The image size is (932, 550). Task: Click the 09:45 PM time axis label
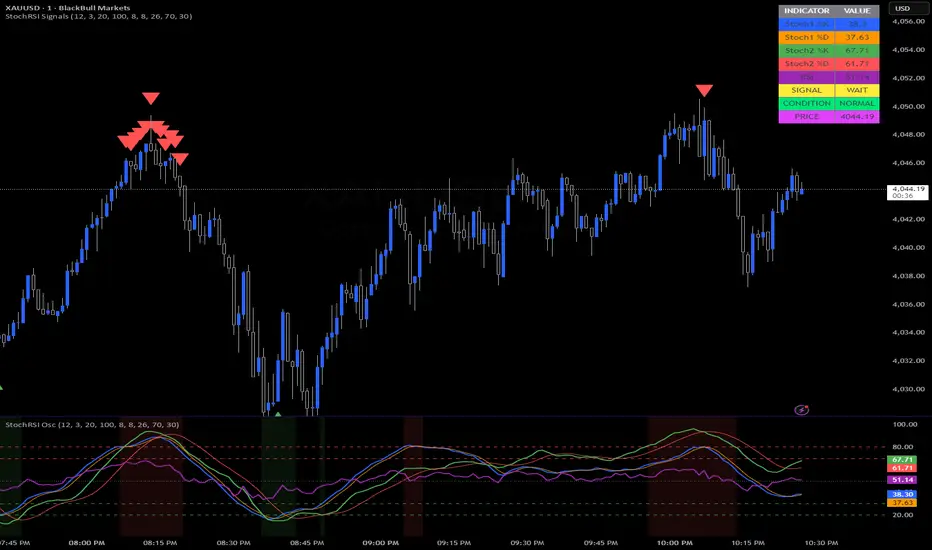pos(601,543)
